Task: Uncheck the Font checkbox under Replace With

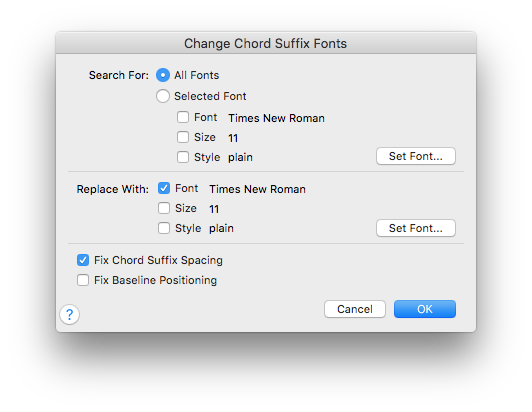Action: (164, 188)
